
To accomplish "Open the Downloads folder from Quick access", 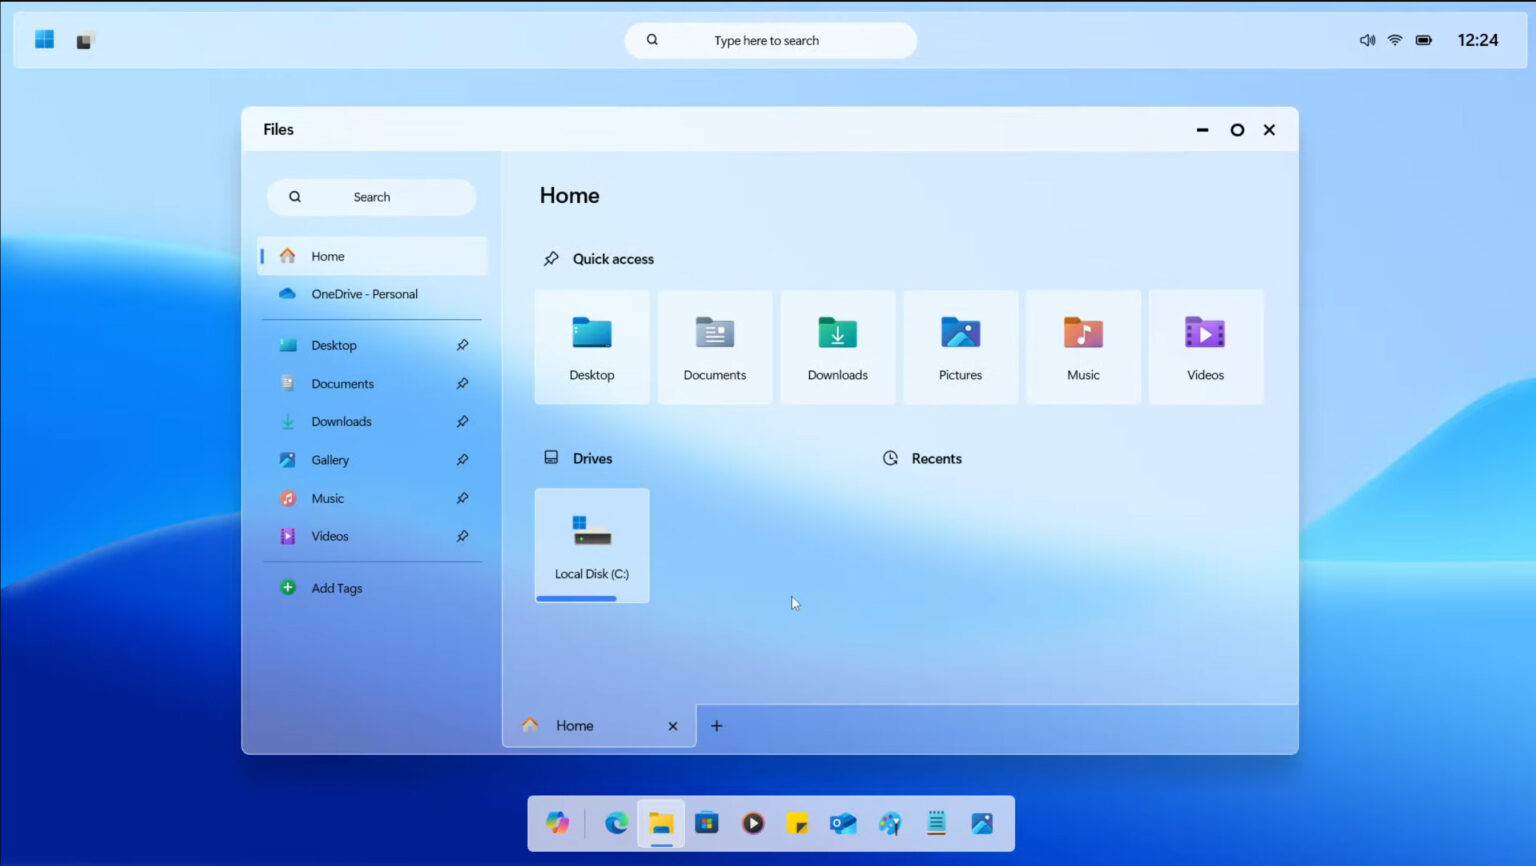I will pyautogui.click(x=837, y=345).
